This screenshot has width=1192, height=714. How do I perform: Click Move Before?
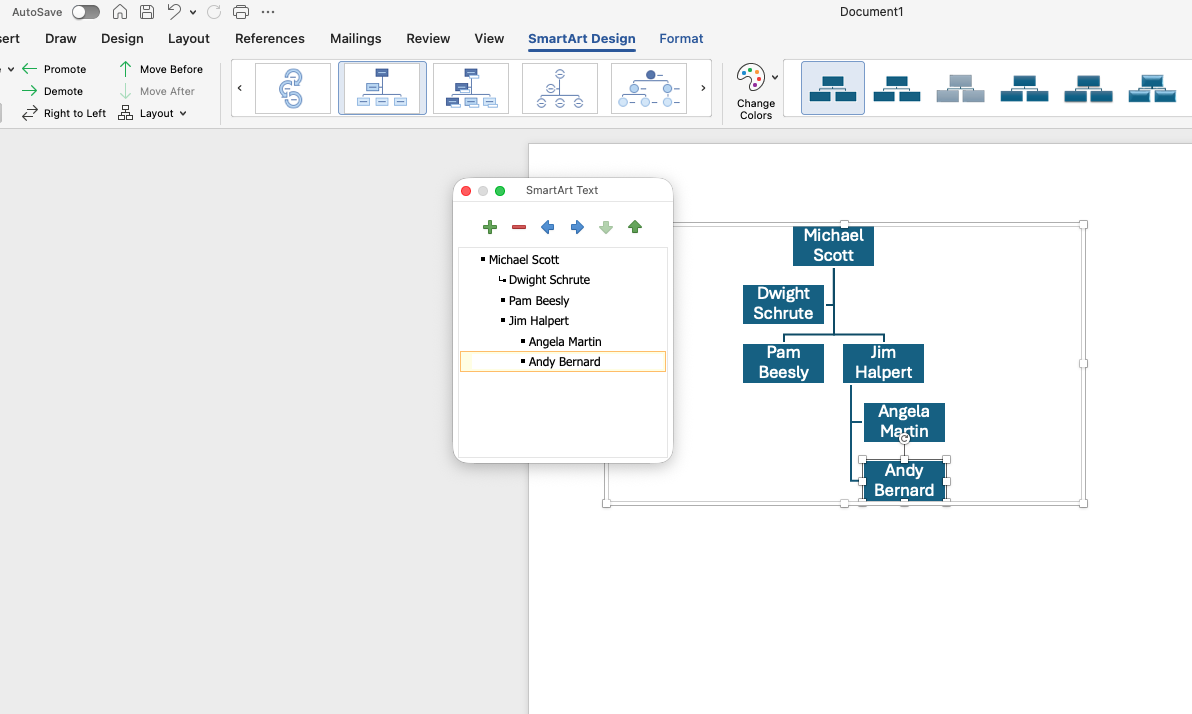(x=160, y=69)
